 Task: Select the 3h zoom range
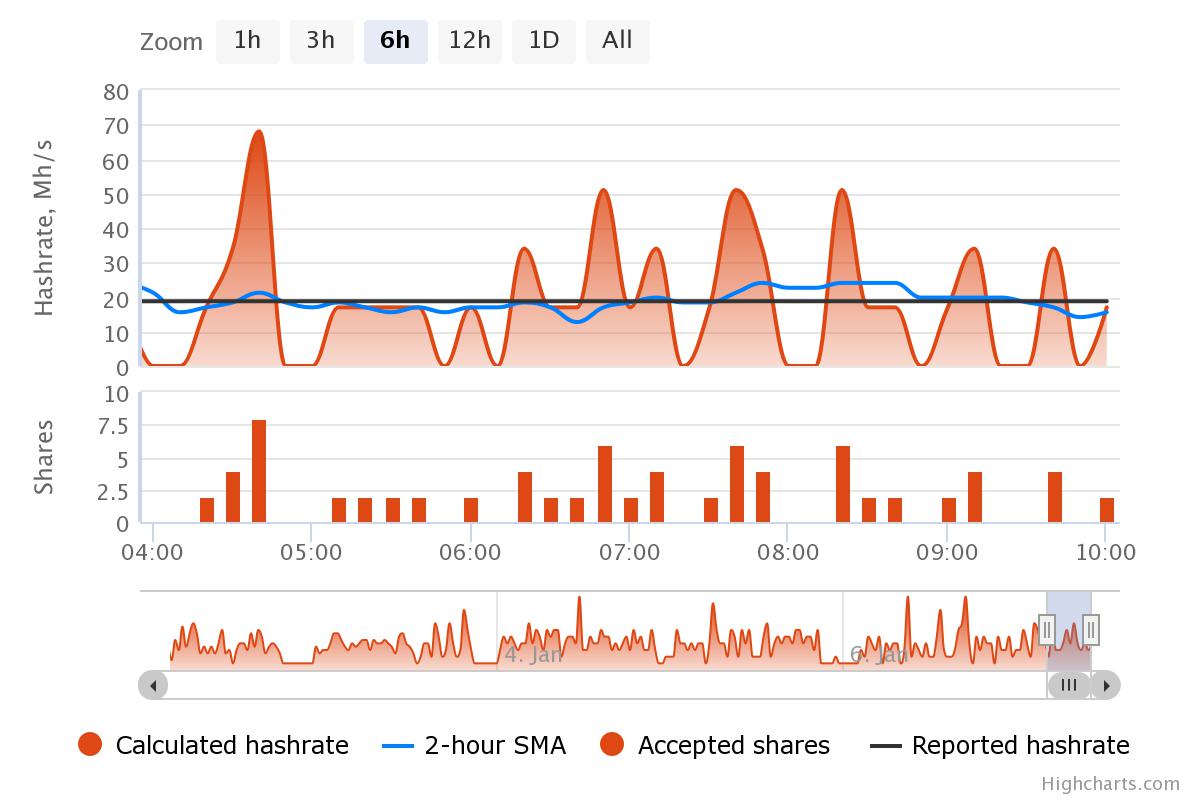point(321,41)
